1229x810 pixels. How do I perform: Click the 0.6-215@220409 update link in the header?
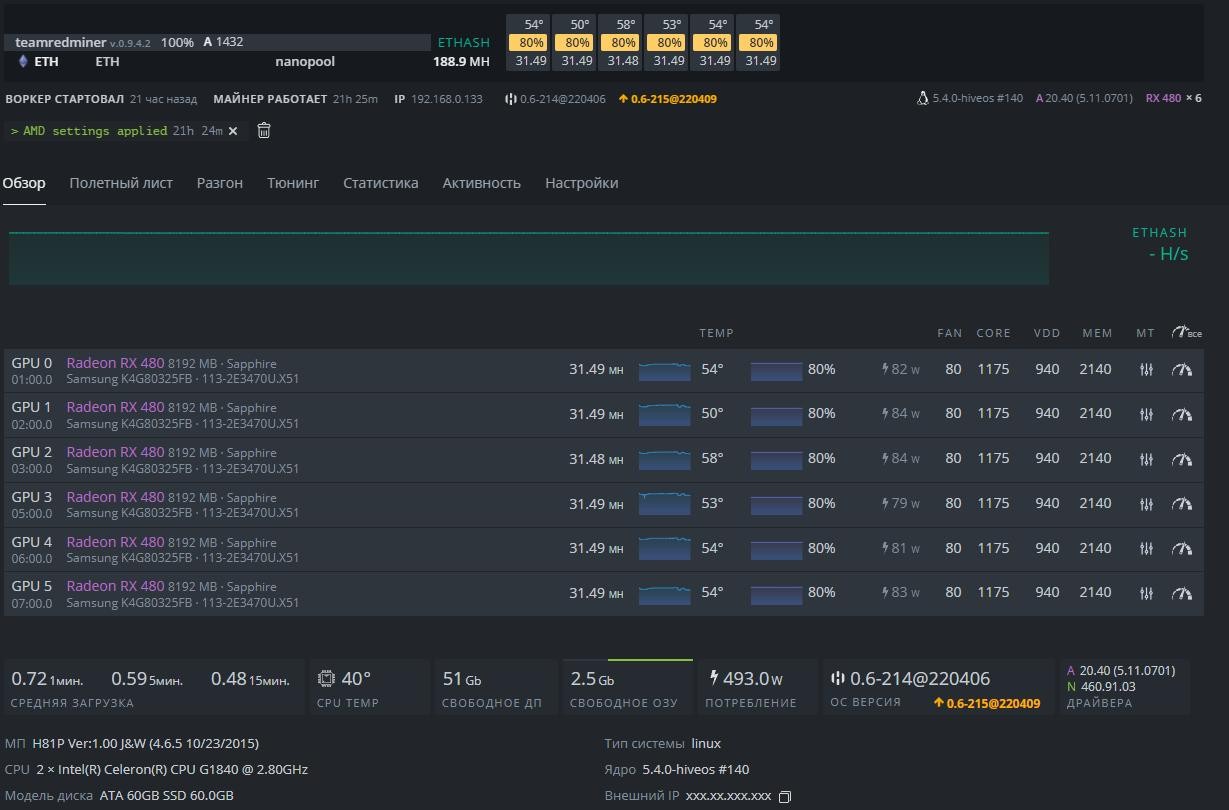point(672,99)
